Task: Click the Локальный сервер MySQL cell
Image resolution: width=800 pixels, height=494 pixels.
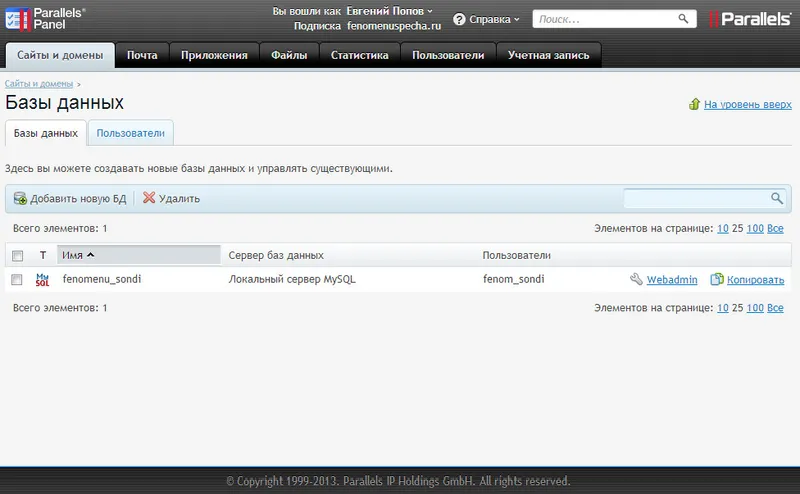Action: coord(292,279)
